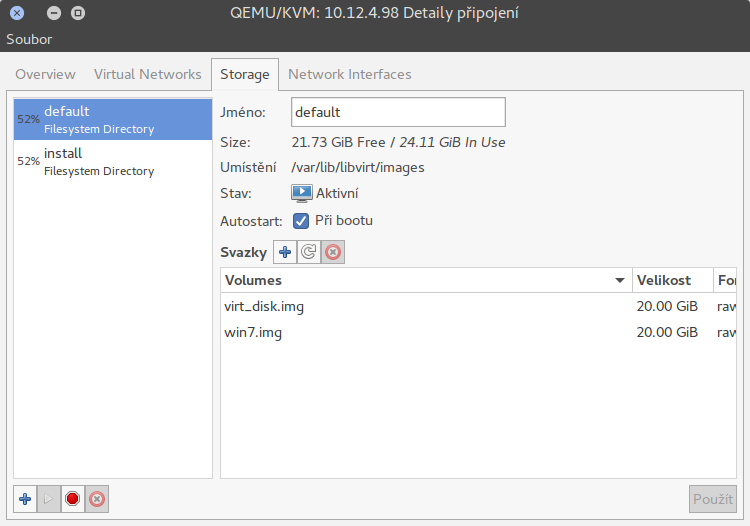Click the Jméno name input field
This screenshot has height=526, width=750.
[398, 112]
